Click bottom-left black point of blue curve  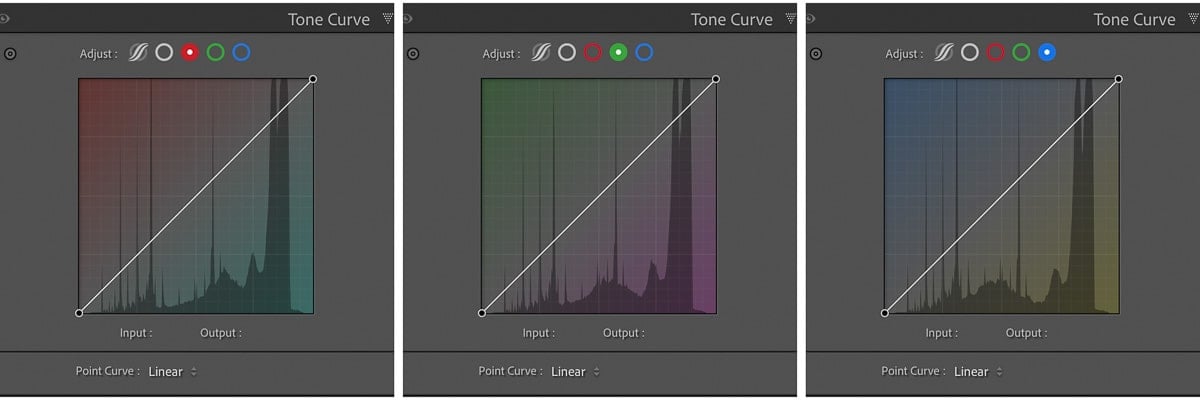click(x=884, y=313)
